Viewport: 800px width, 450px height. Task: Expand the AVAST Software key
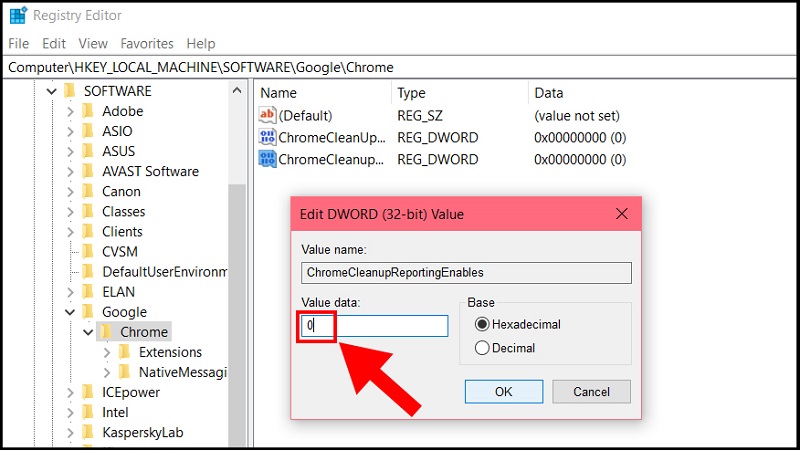coord(70,172)
